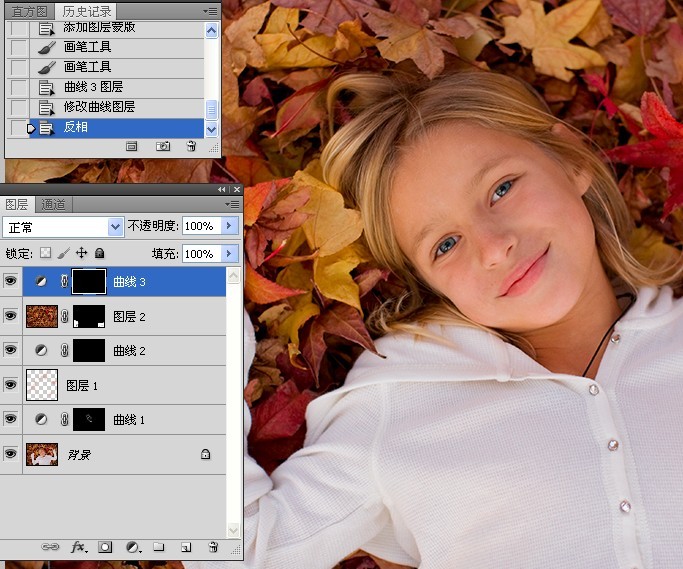
Task: Open History panel flyout menu
Action: pyautogui.click(x=210, y=12)
